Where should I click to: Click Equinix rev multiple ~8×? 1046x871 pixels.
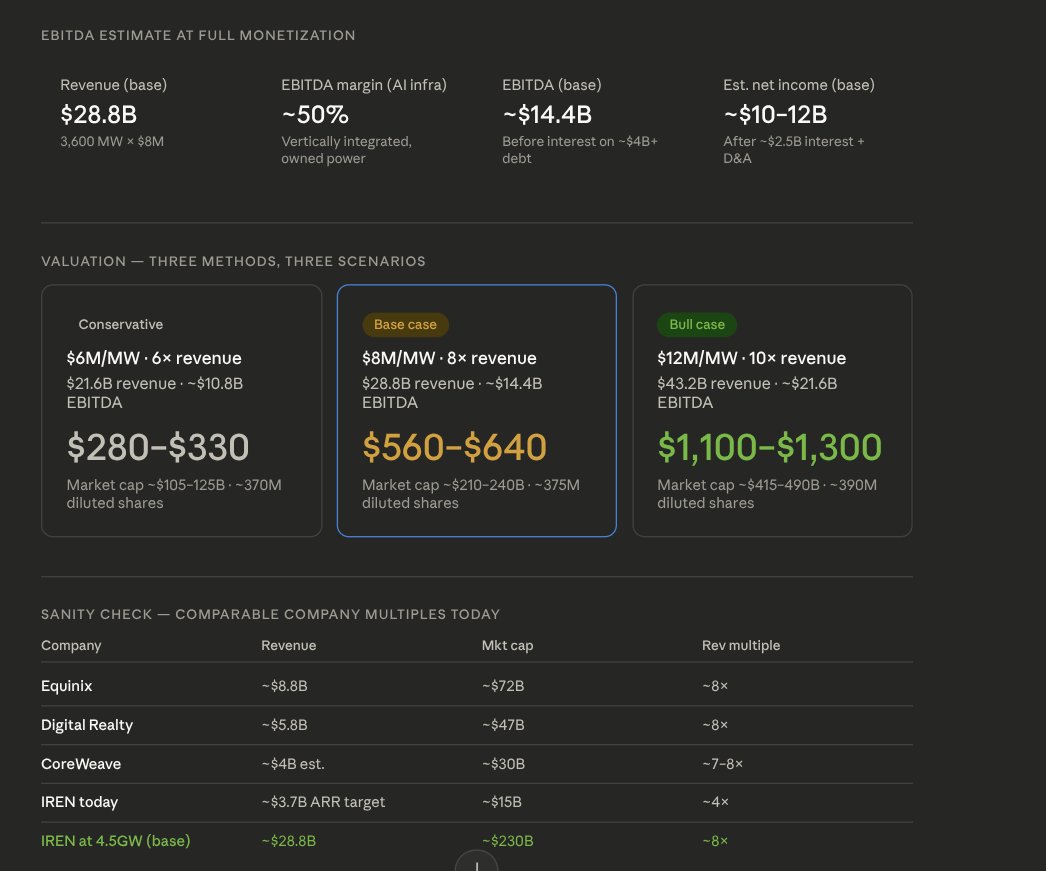coord(714,686)
